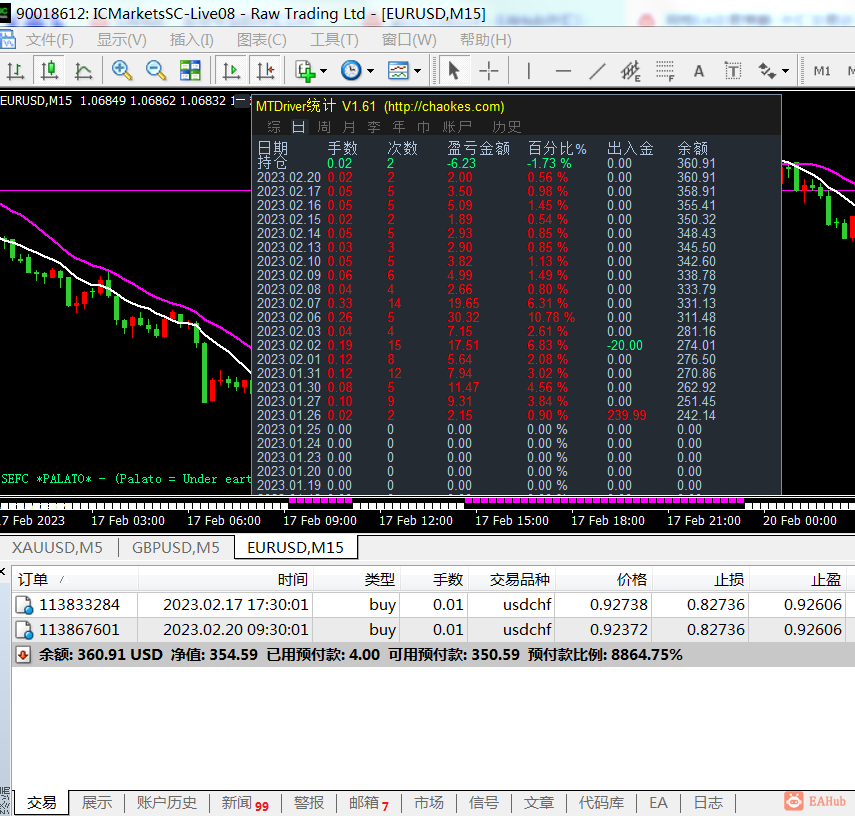Open the 账户历史 terminal tab
Image resolution: width=855 pixels, height=816 pixels.
point(167,802)
